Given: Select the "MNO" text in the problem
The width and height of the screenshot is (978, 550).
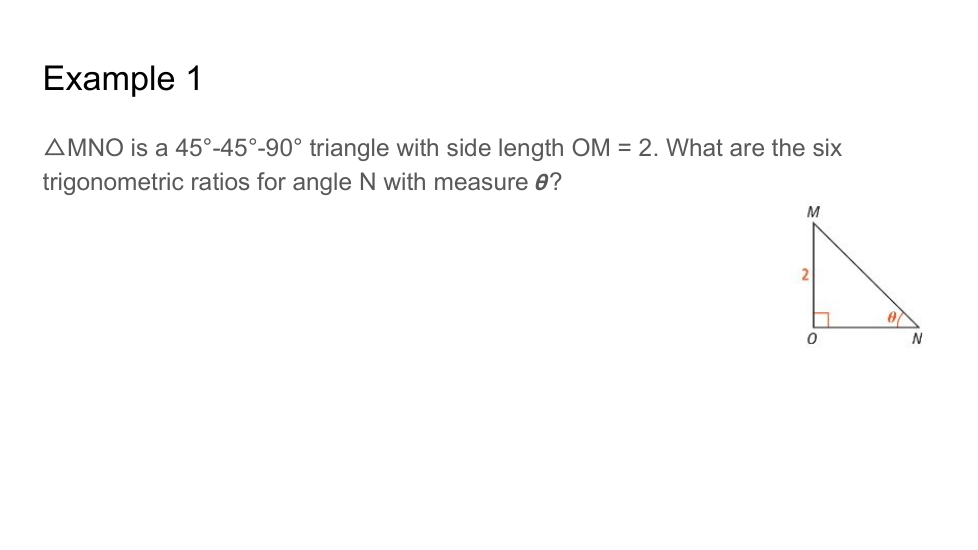Looking at the screenshot, I should pyautogui.click(x=95, y=149).
